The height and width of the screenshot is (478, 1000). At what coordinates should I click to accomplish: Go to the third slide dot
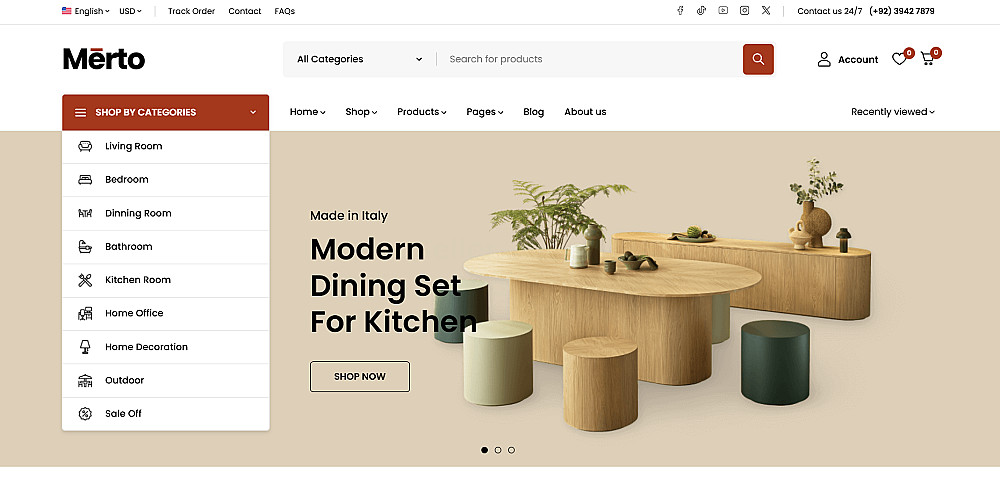point(511,450)
